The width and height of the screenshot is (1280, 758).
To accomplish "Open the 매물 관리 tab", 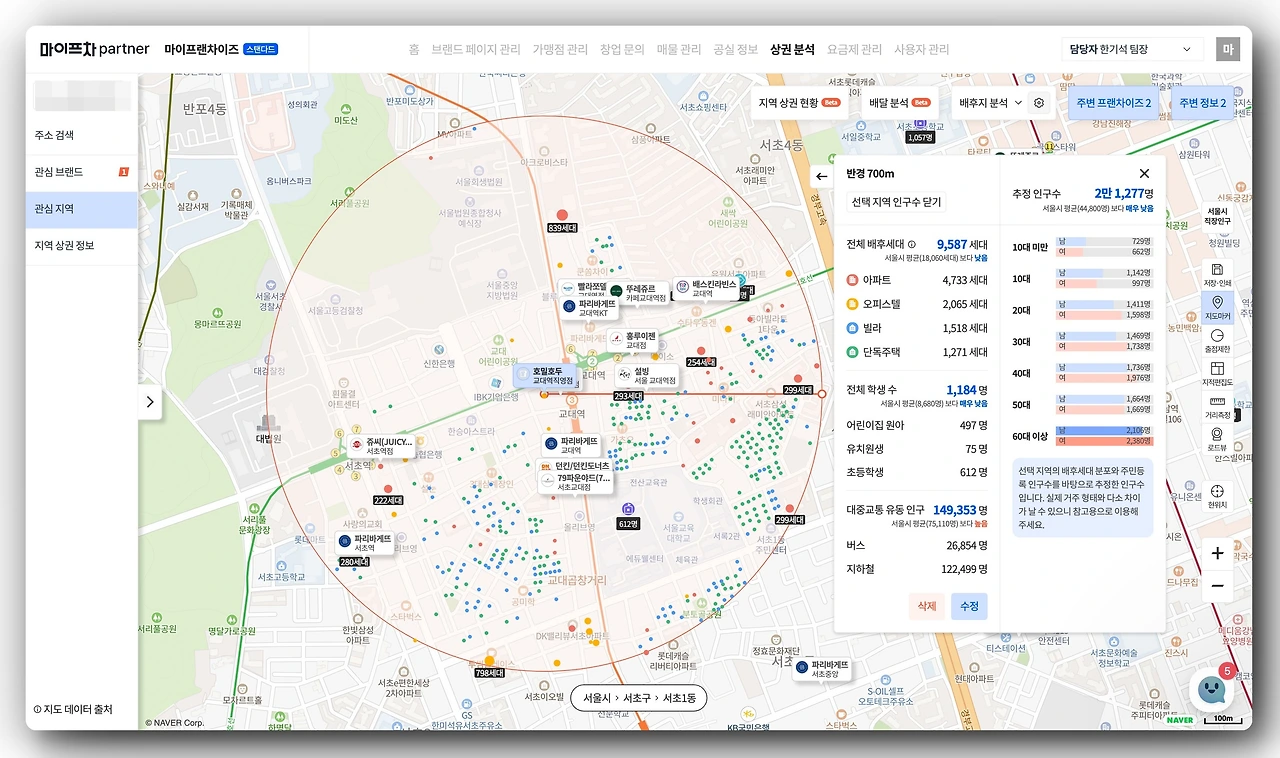I will (679, 49).
